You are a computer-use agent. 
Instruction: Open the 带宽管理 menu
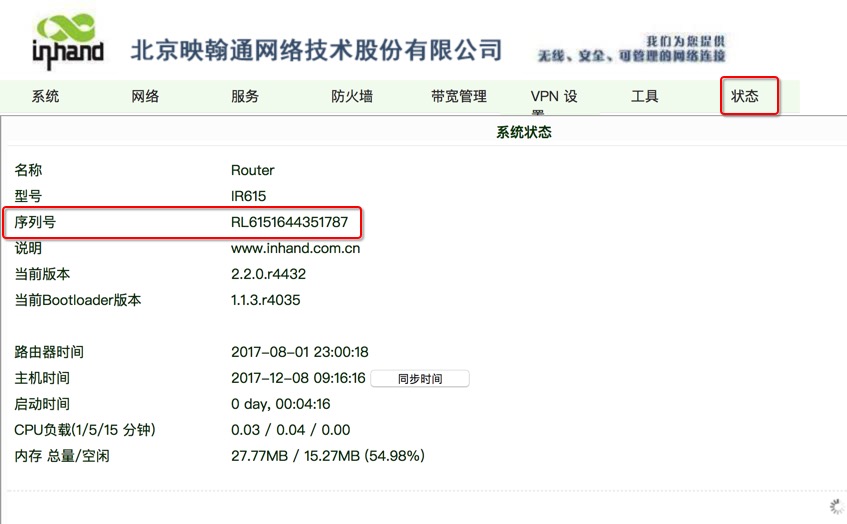(459, 97)
